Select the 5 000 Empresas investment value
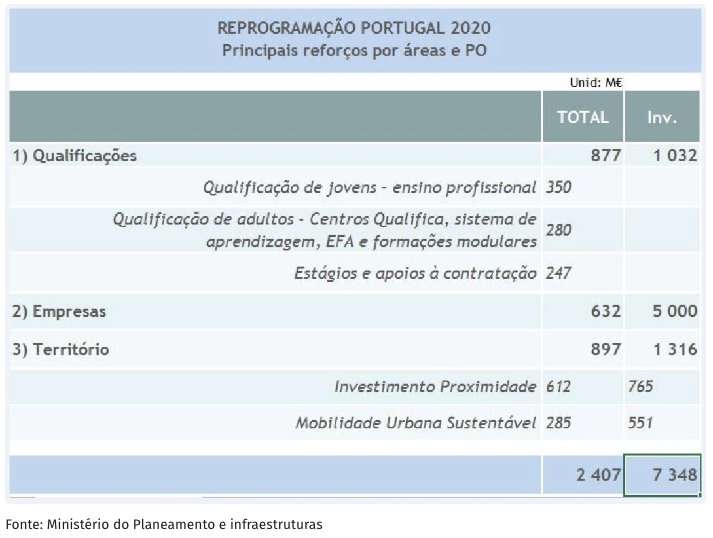The image size is (713, 538). [675, 312]
